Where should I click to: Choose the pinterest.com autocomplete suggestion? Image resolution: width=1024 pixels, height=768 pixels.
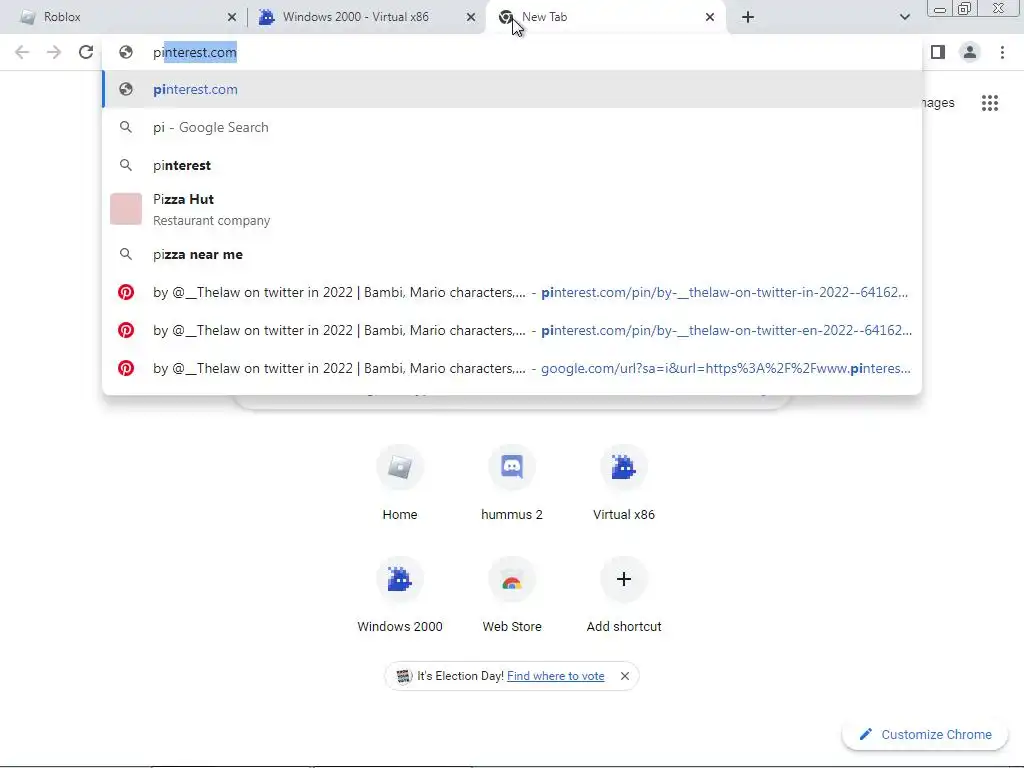coord(512,89)
